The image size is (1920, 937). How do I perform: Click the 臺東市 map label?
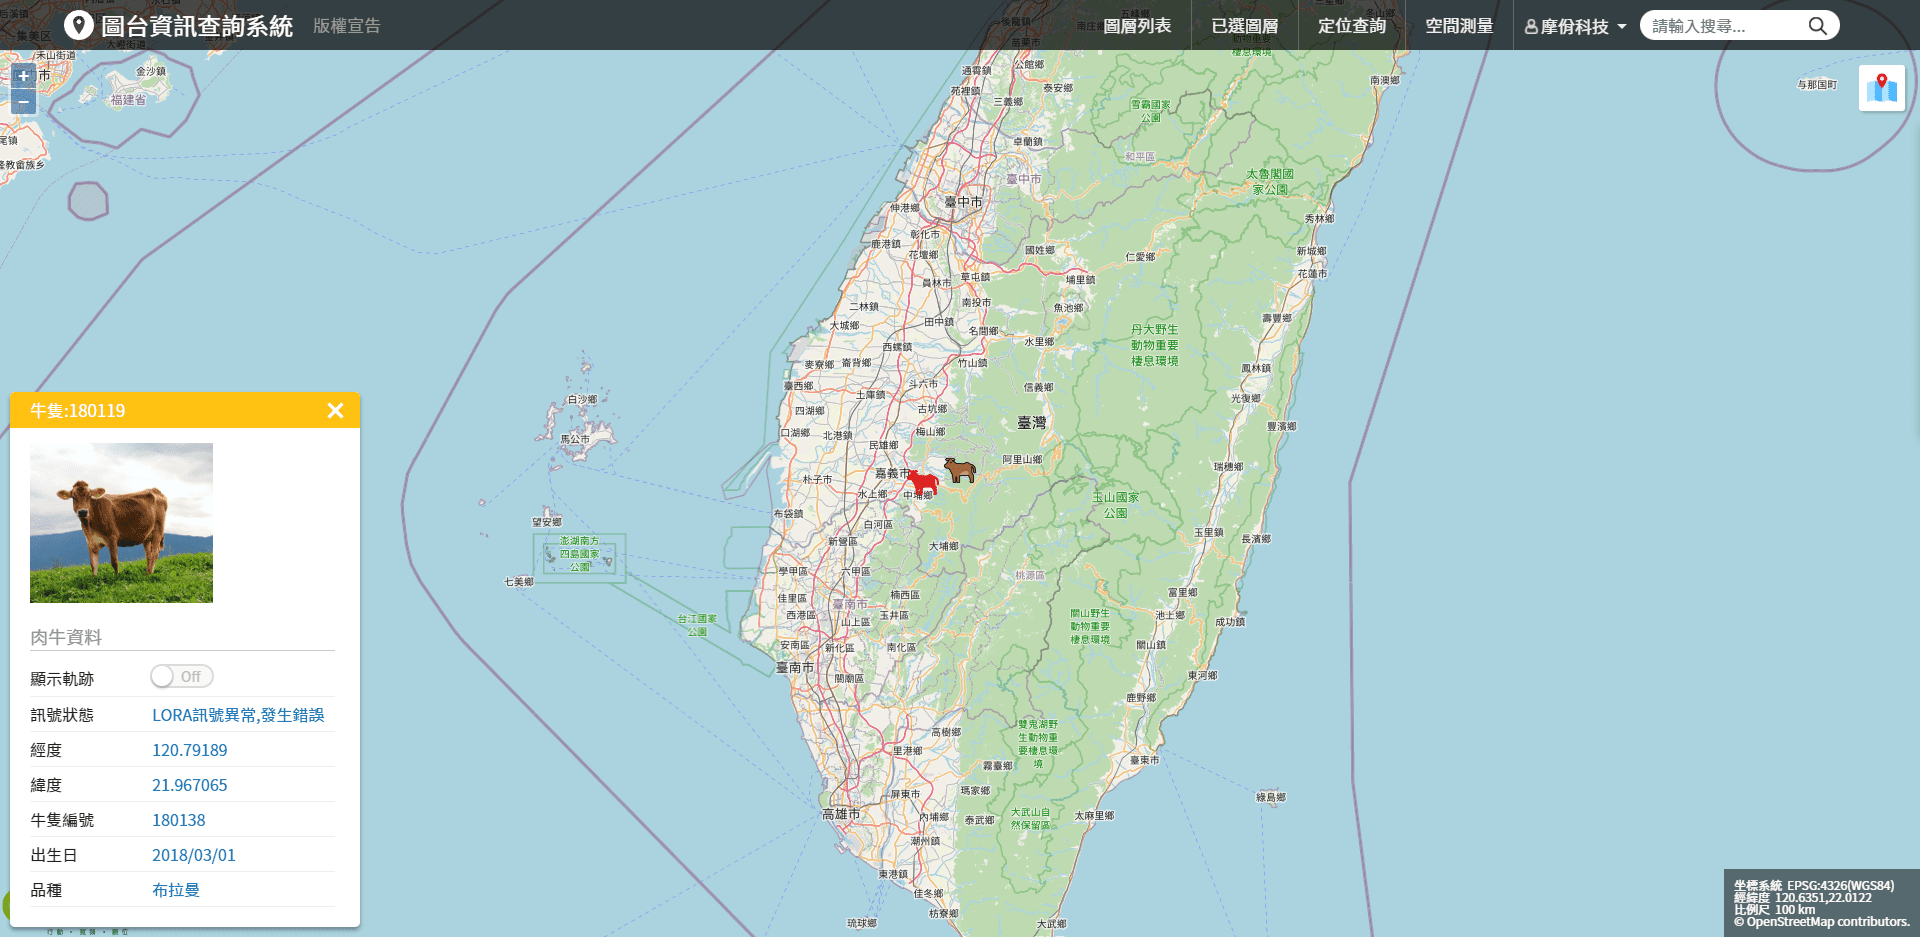point(1144,760)
